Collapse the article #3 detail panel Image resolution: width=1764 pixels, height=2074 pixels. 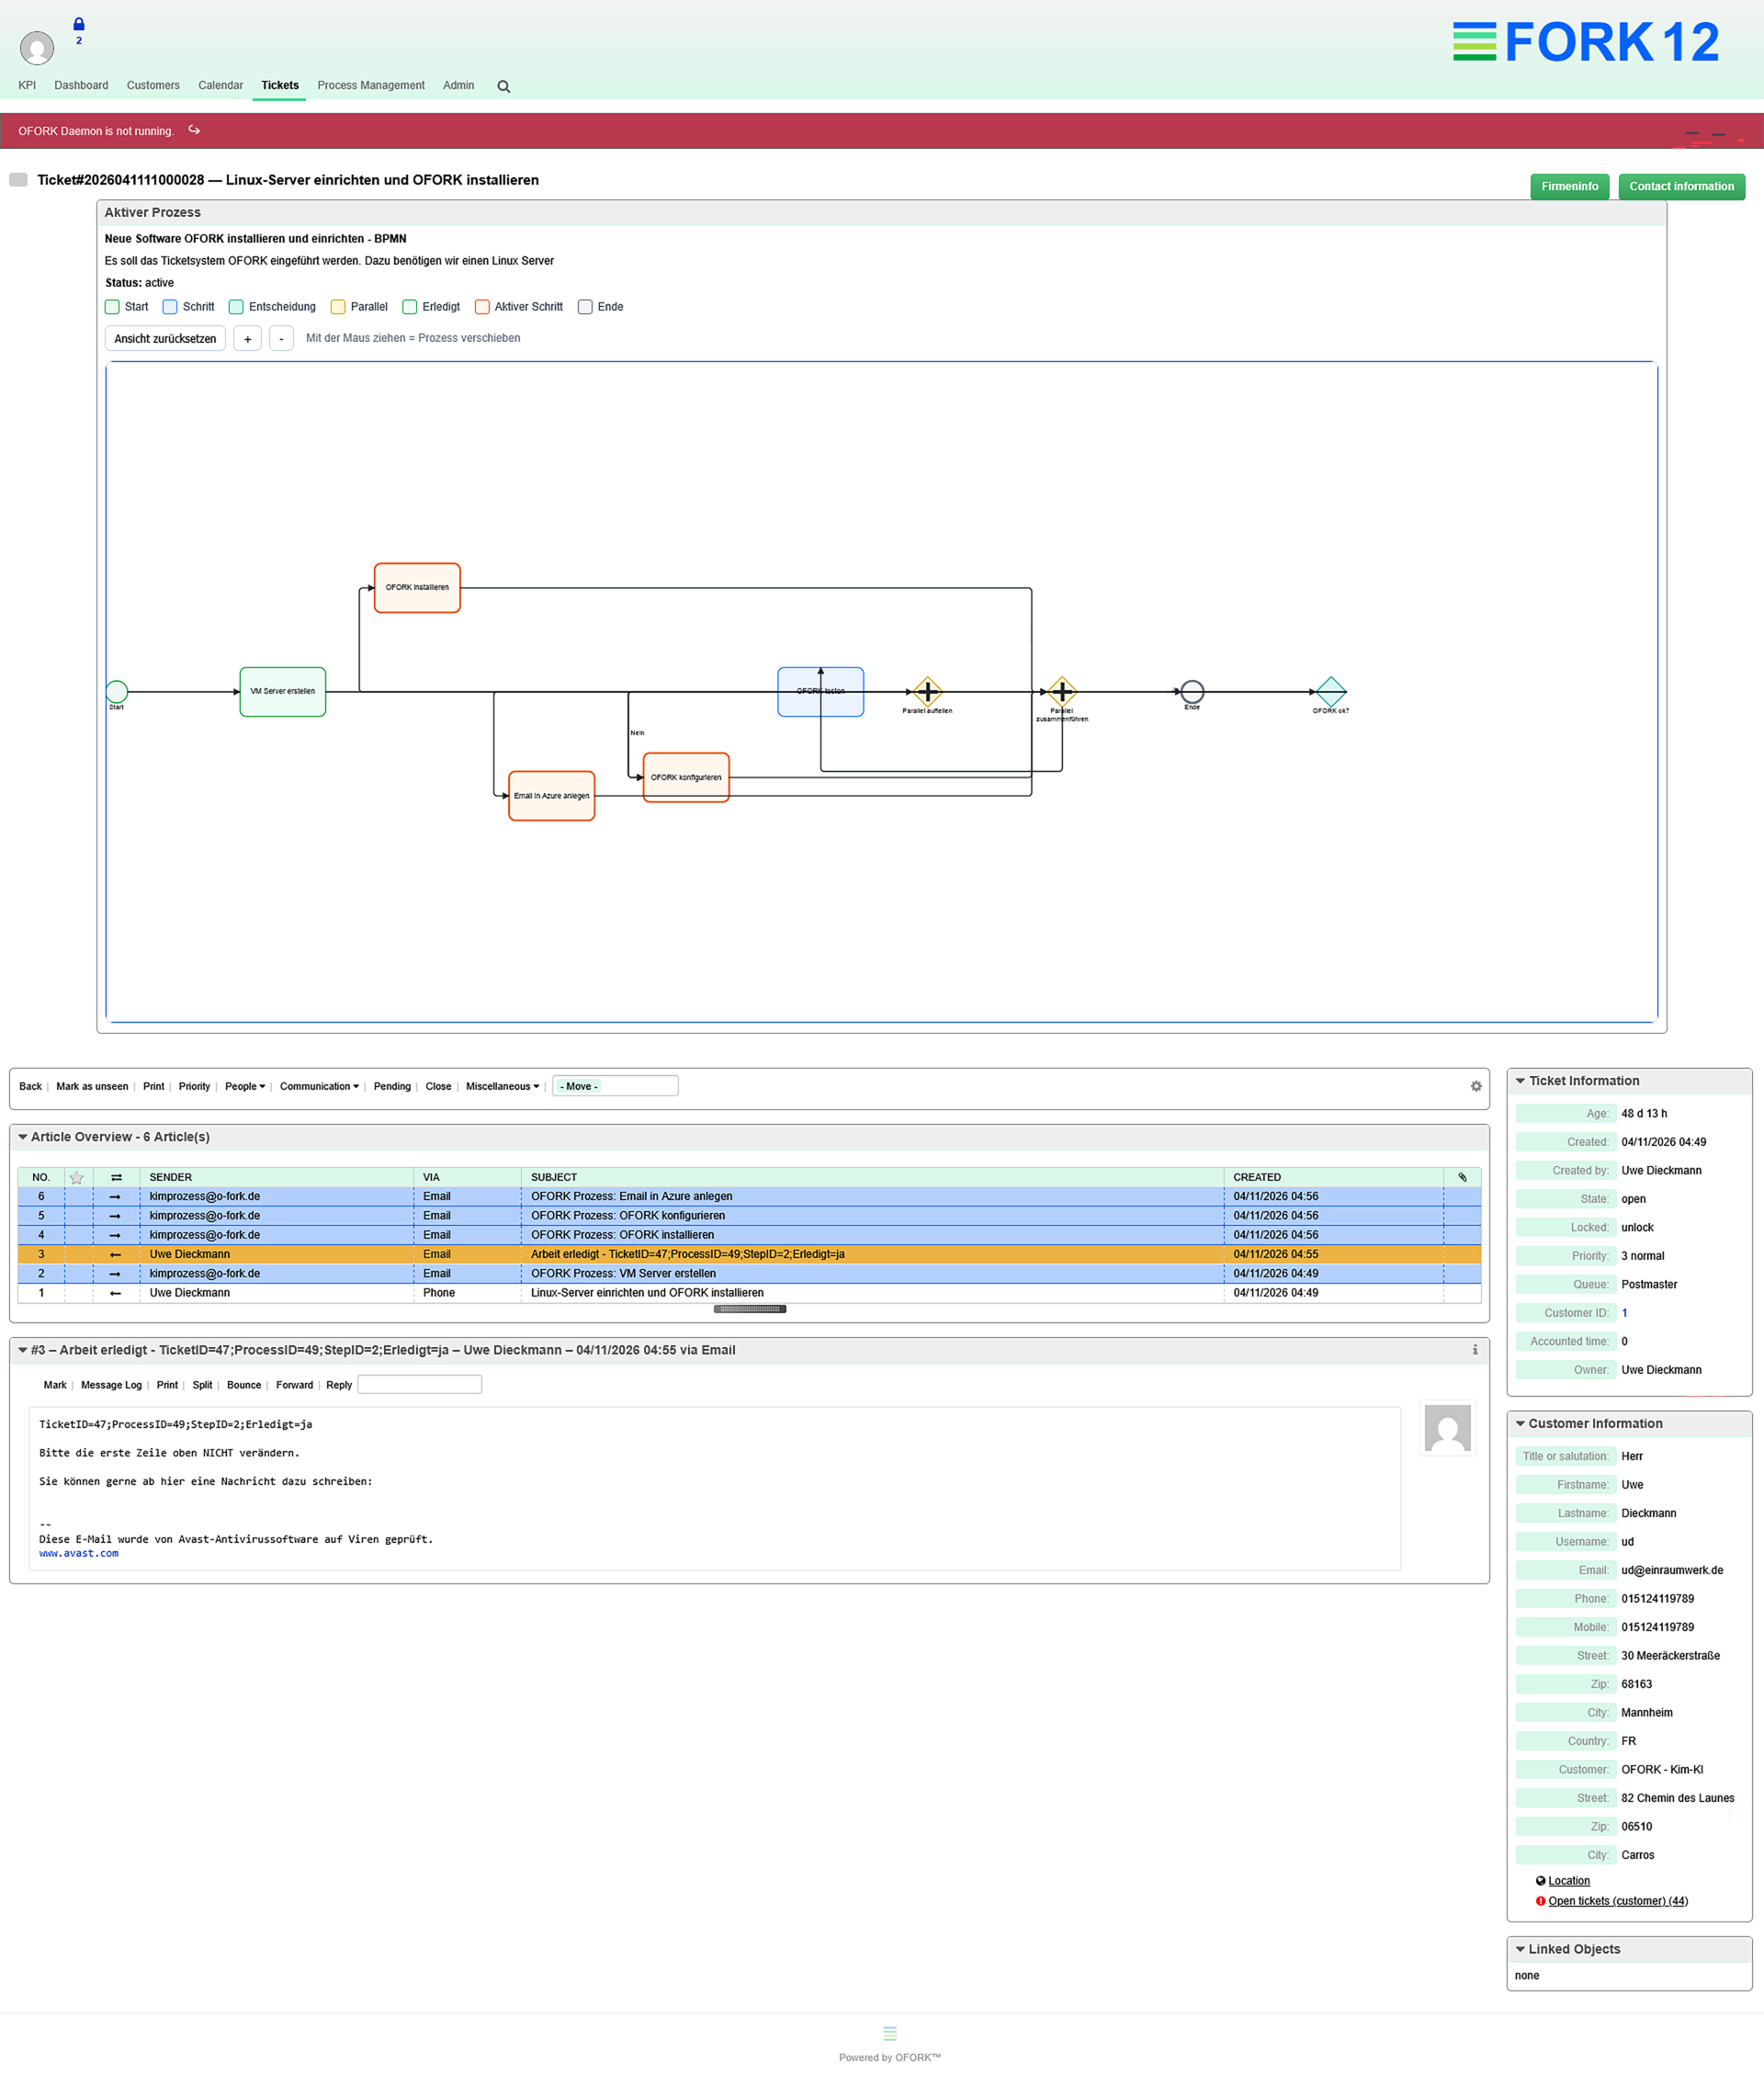22,1350
